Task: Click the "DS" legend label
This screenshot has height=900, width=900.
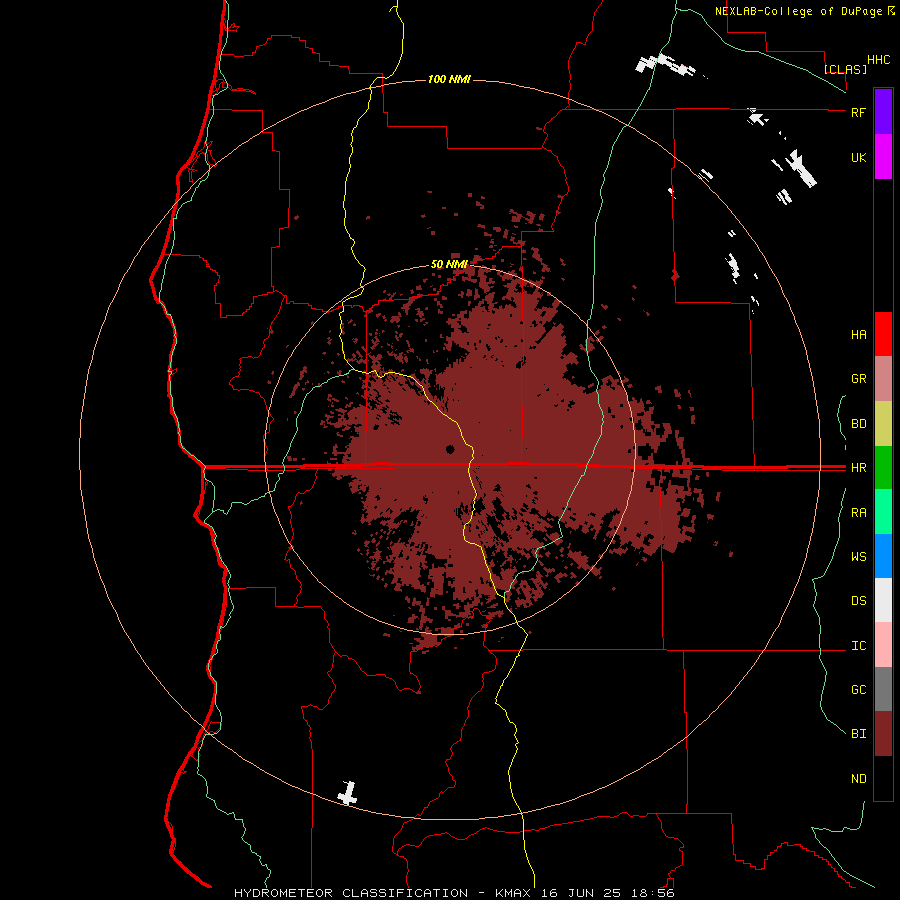Action: tap(858, 601)
